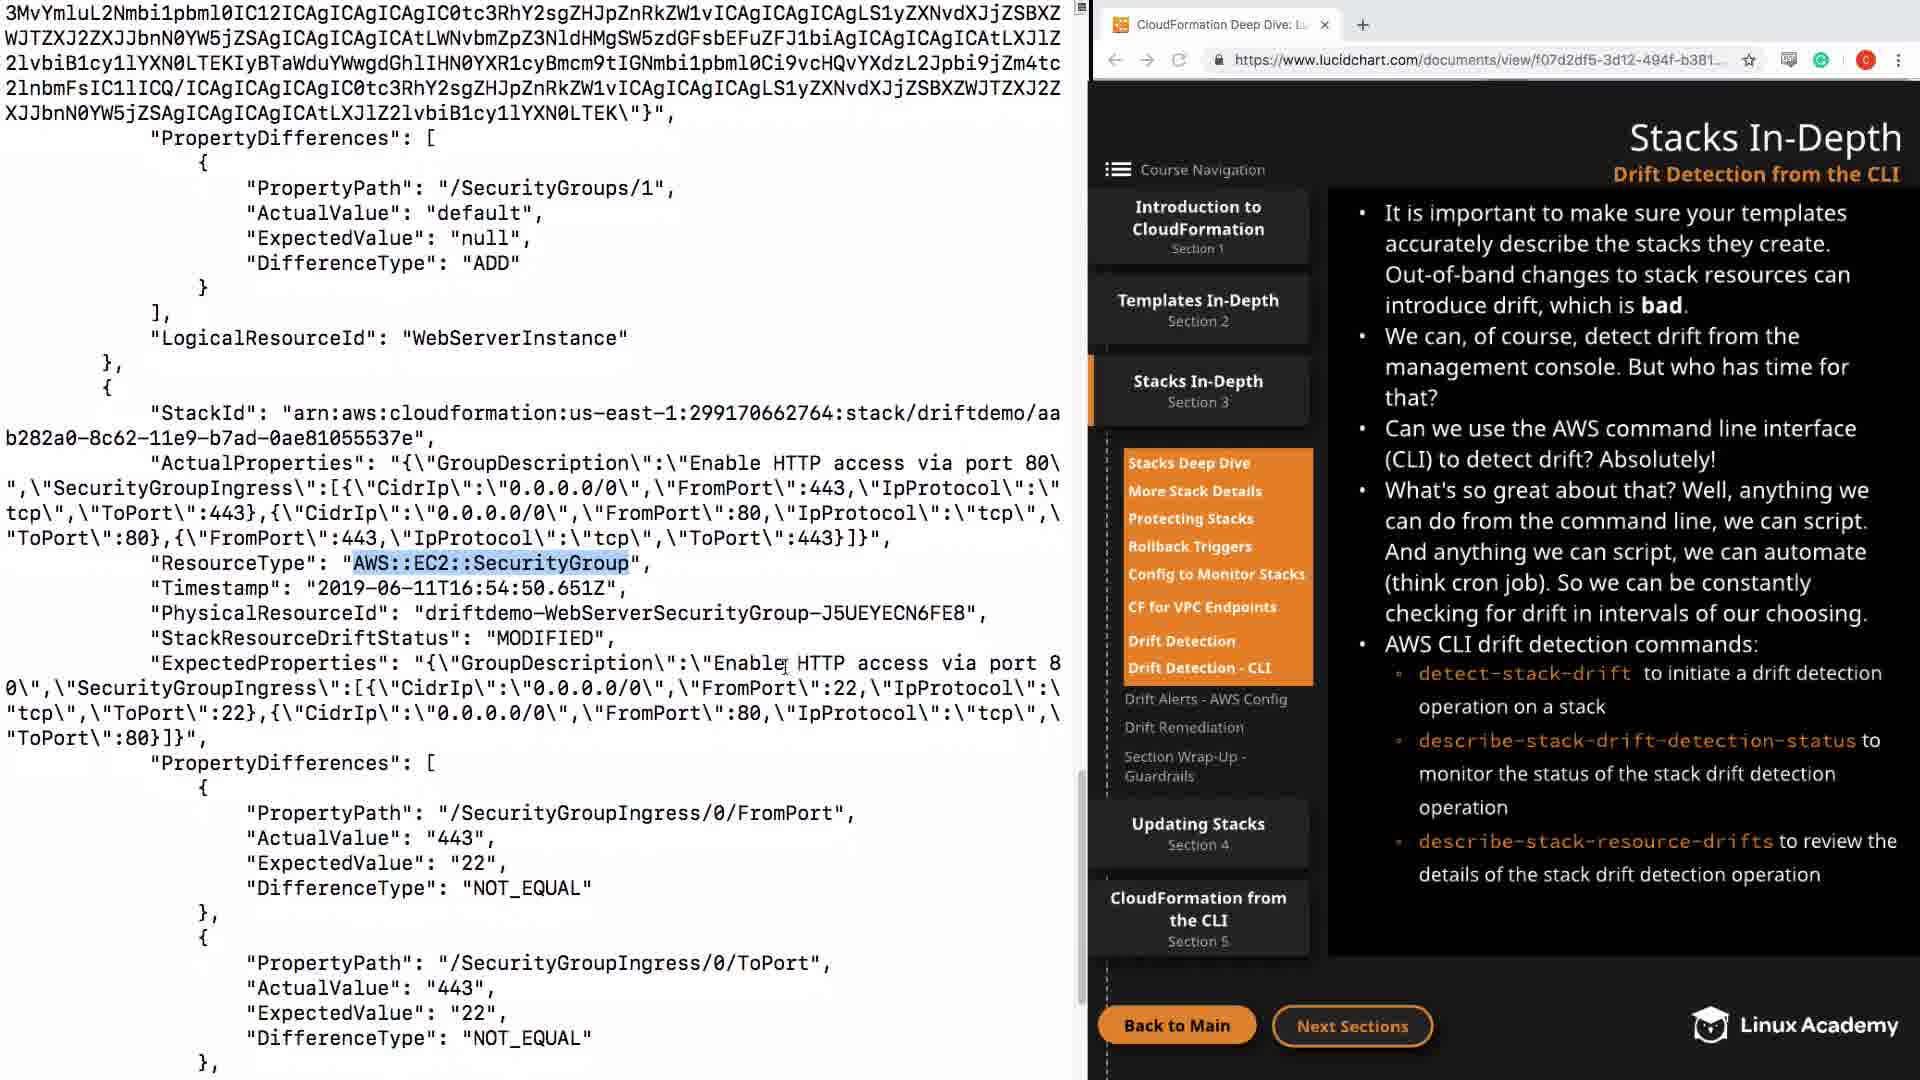Select Rollback Triggers lesson
The image size is (1920, 1080).
pyautogui.click(x=1189, y=546)
